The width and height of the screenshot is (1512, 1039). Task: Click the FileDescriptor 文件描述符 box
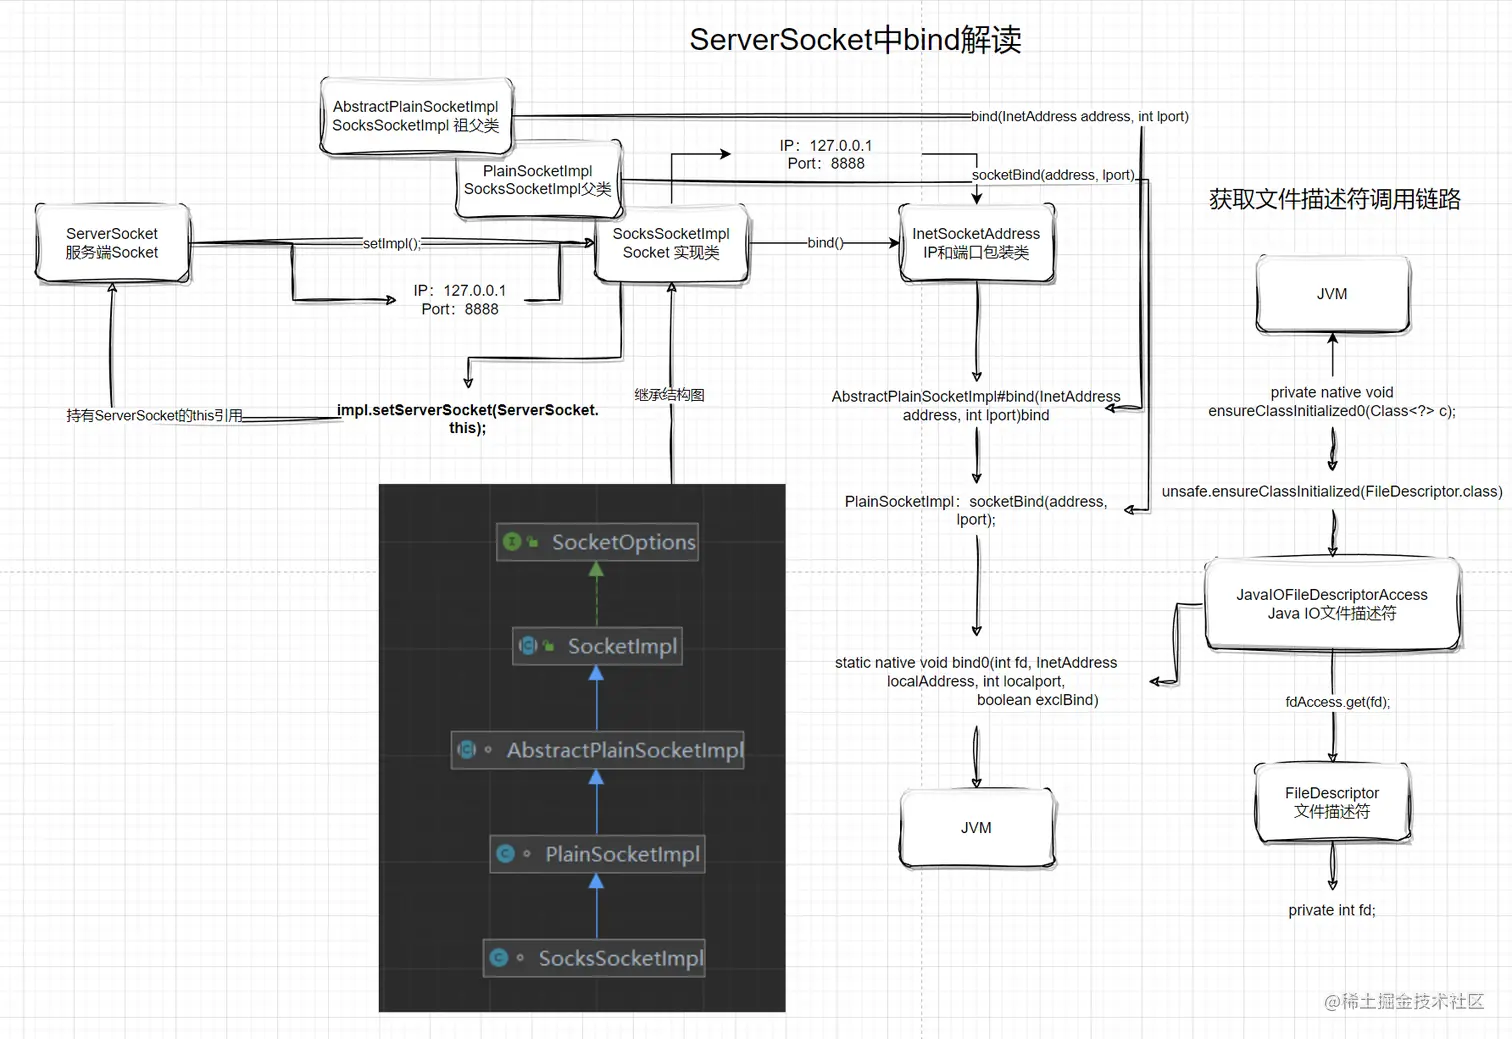tap(1332, 802)
